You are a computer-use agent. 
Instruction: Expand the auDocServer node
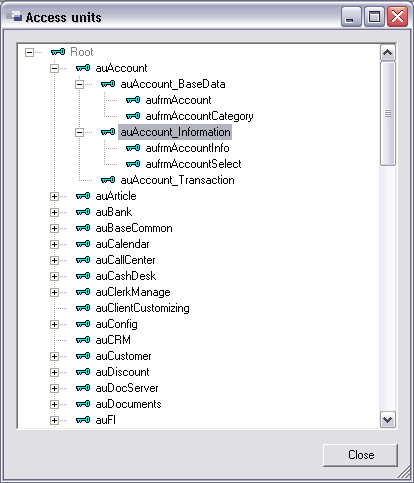click(x=54, y=388)
